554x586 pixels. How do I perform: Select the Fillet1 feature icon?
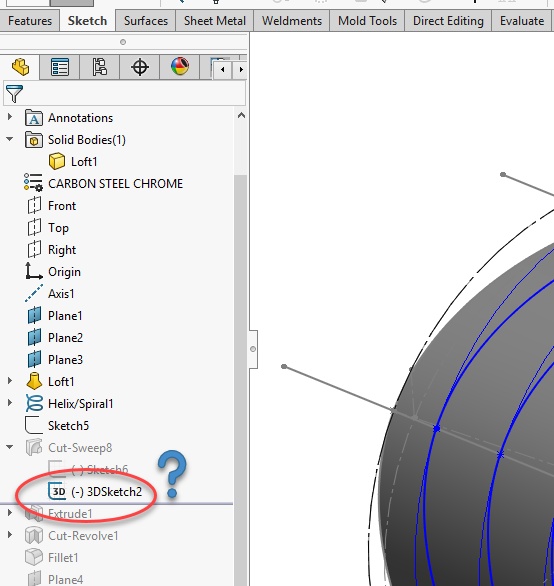pos(34,558)
